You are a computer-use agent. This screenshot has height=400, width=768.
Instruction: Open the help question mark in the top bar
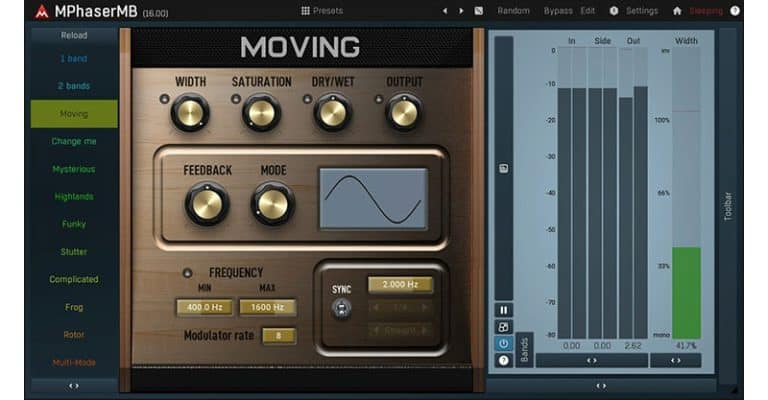[735, 11]
